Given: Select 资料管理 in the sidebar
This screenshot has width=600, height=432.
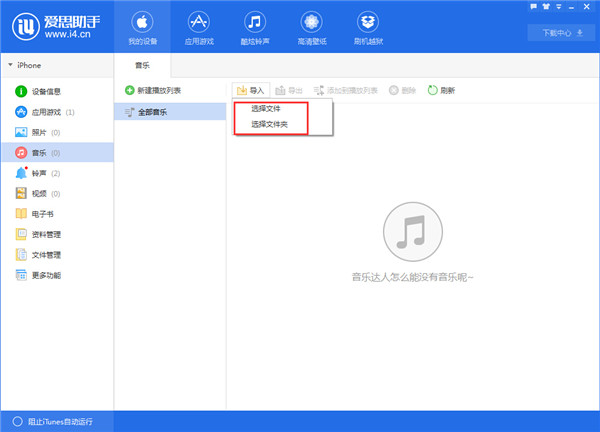Looking at the screenshot, I should pyautogui.click(x=57, y=235).
